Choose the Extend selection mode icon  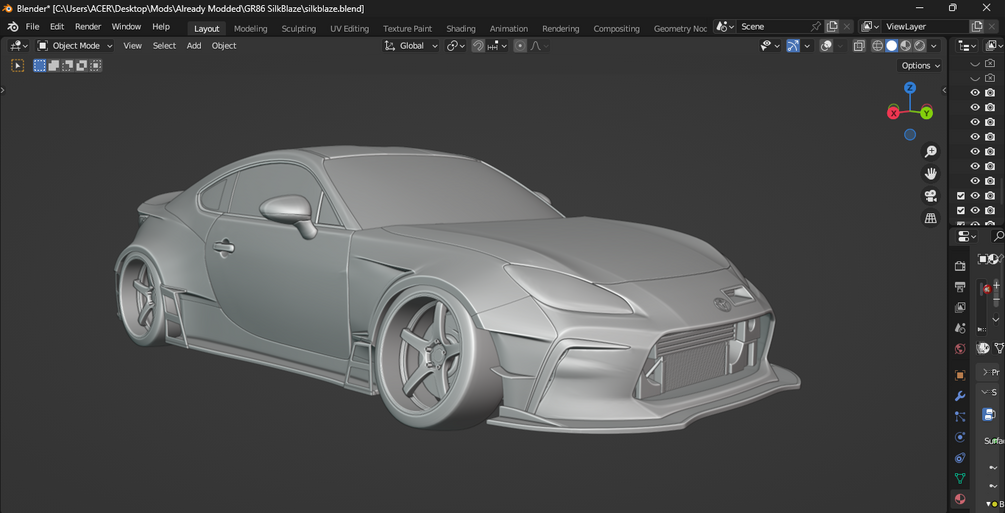pyautogui.click(x=54, y=65)
